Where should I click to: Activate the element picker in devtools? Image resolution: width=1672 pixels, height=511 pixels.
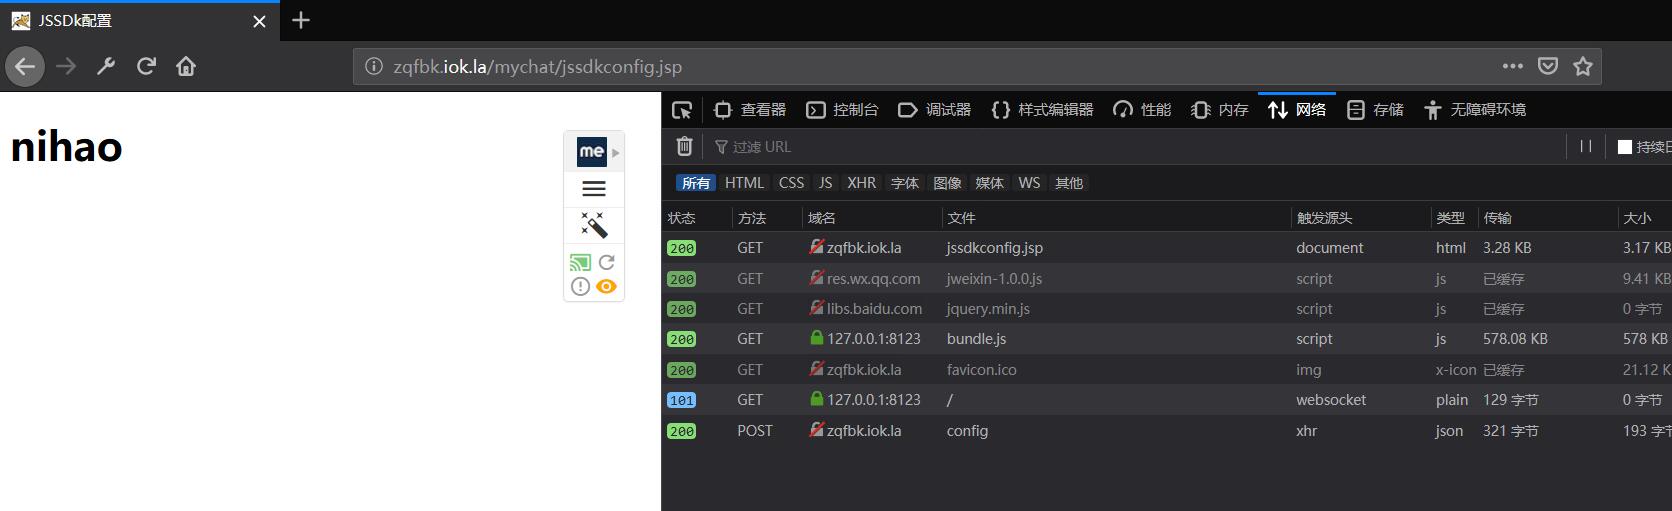coord(682,110)
